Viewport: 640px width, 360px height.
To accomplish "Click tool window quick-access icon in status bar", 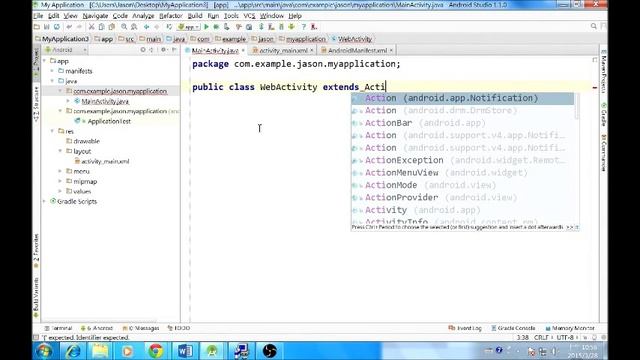I will [x=36, y=338].
